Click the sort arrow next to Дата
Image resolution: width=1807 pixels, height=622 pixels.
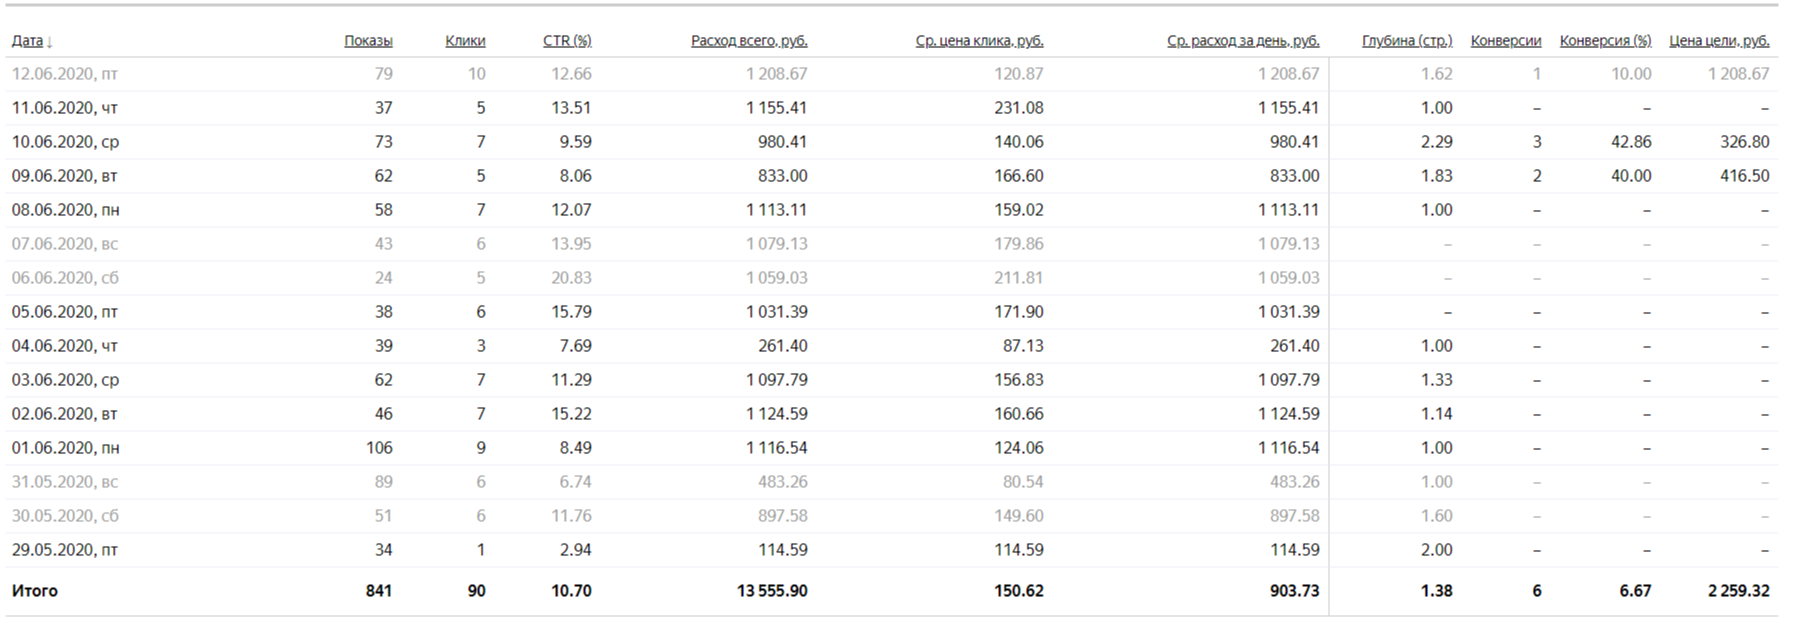point(50,42)
